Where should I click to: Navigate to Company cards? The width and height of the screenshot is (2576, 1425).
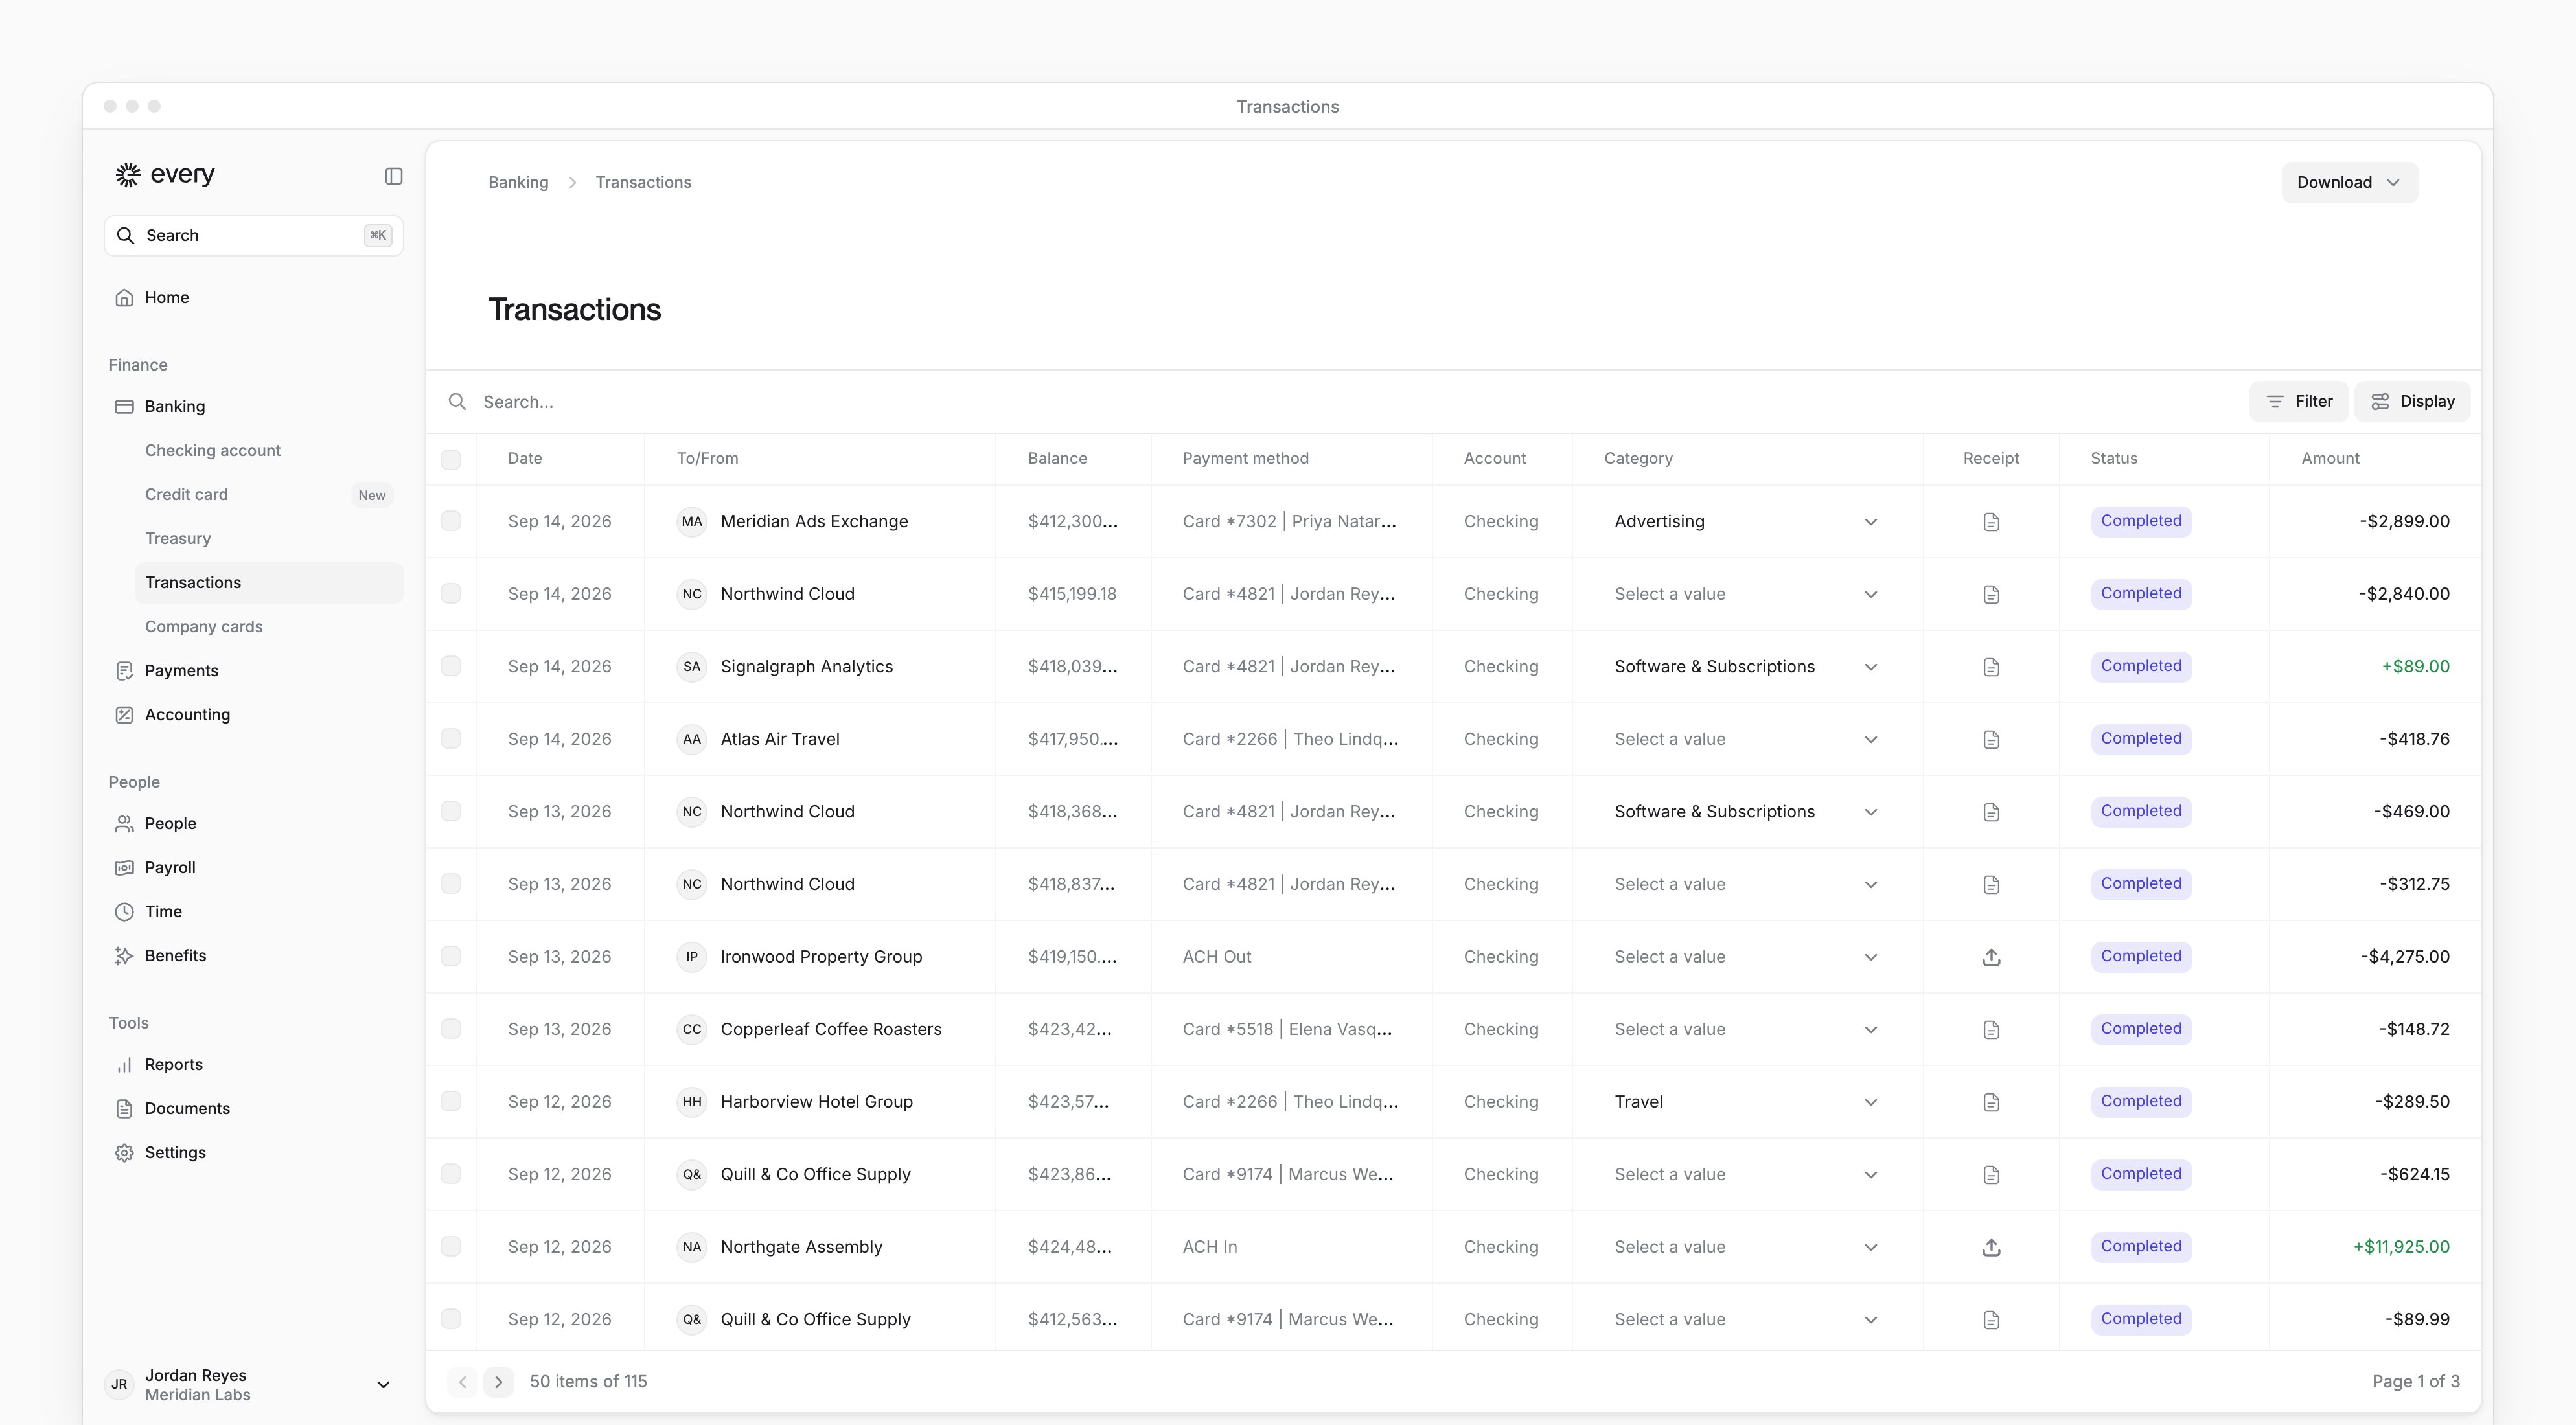coord(204,627)
